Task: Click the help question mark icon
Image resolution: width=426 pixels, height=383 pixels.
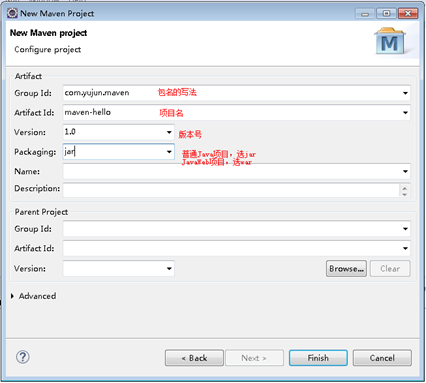Action: coord(23,357)
